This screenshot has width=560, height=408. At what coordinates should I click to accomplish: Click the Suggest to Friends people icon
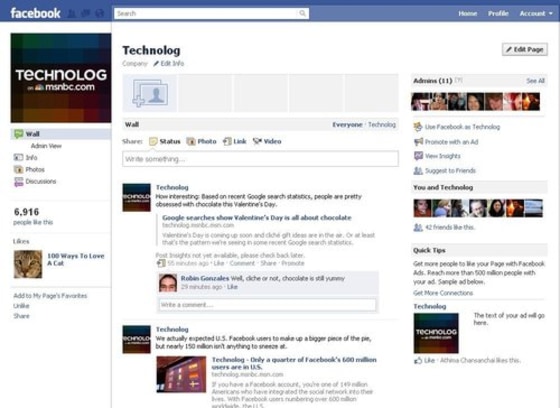(x=418, y=170)
